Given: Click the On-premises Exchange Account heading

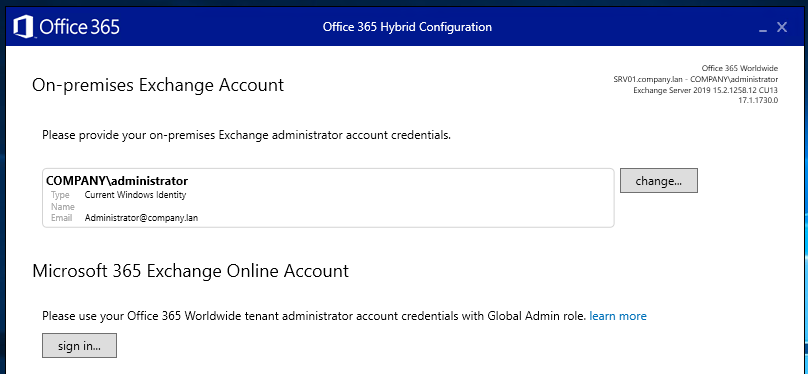Looking at the screenshot, I should click(158, 85).
